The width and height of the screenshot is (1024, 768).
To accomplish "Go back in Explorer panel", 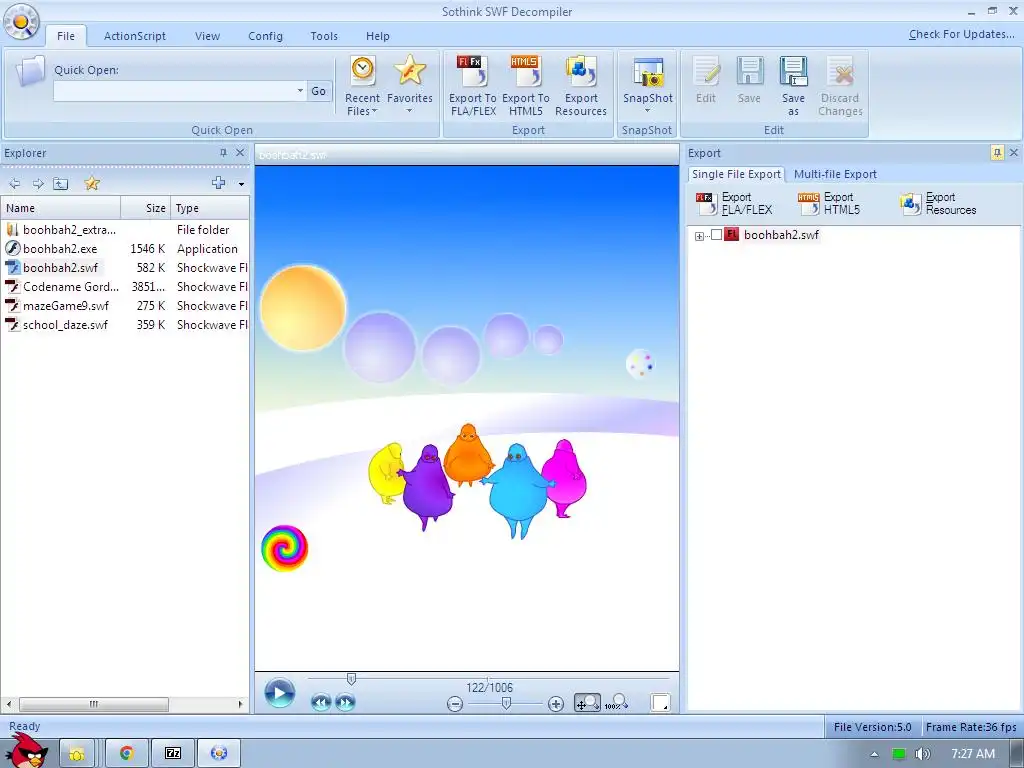I will pos(14,184).
